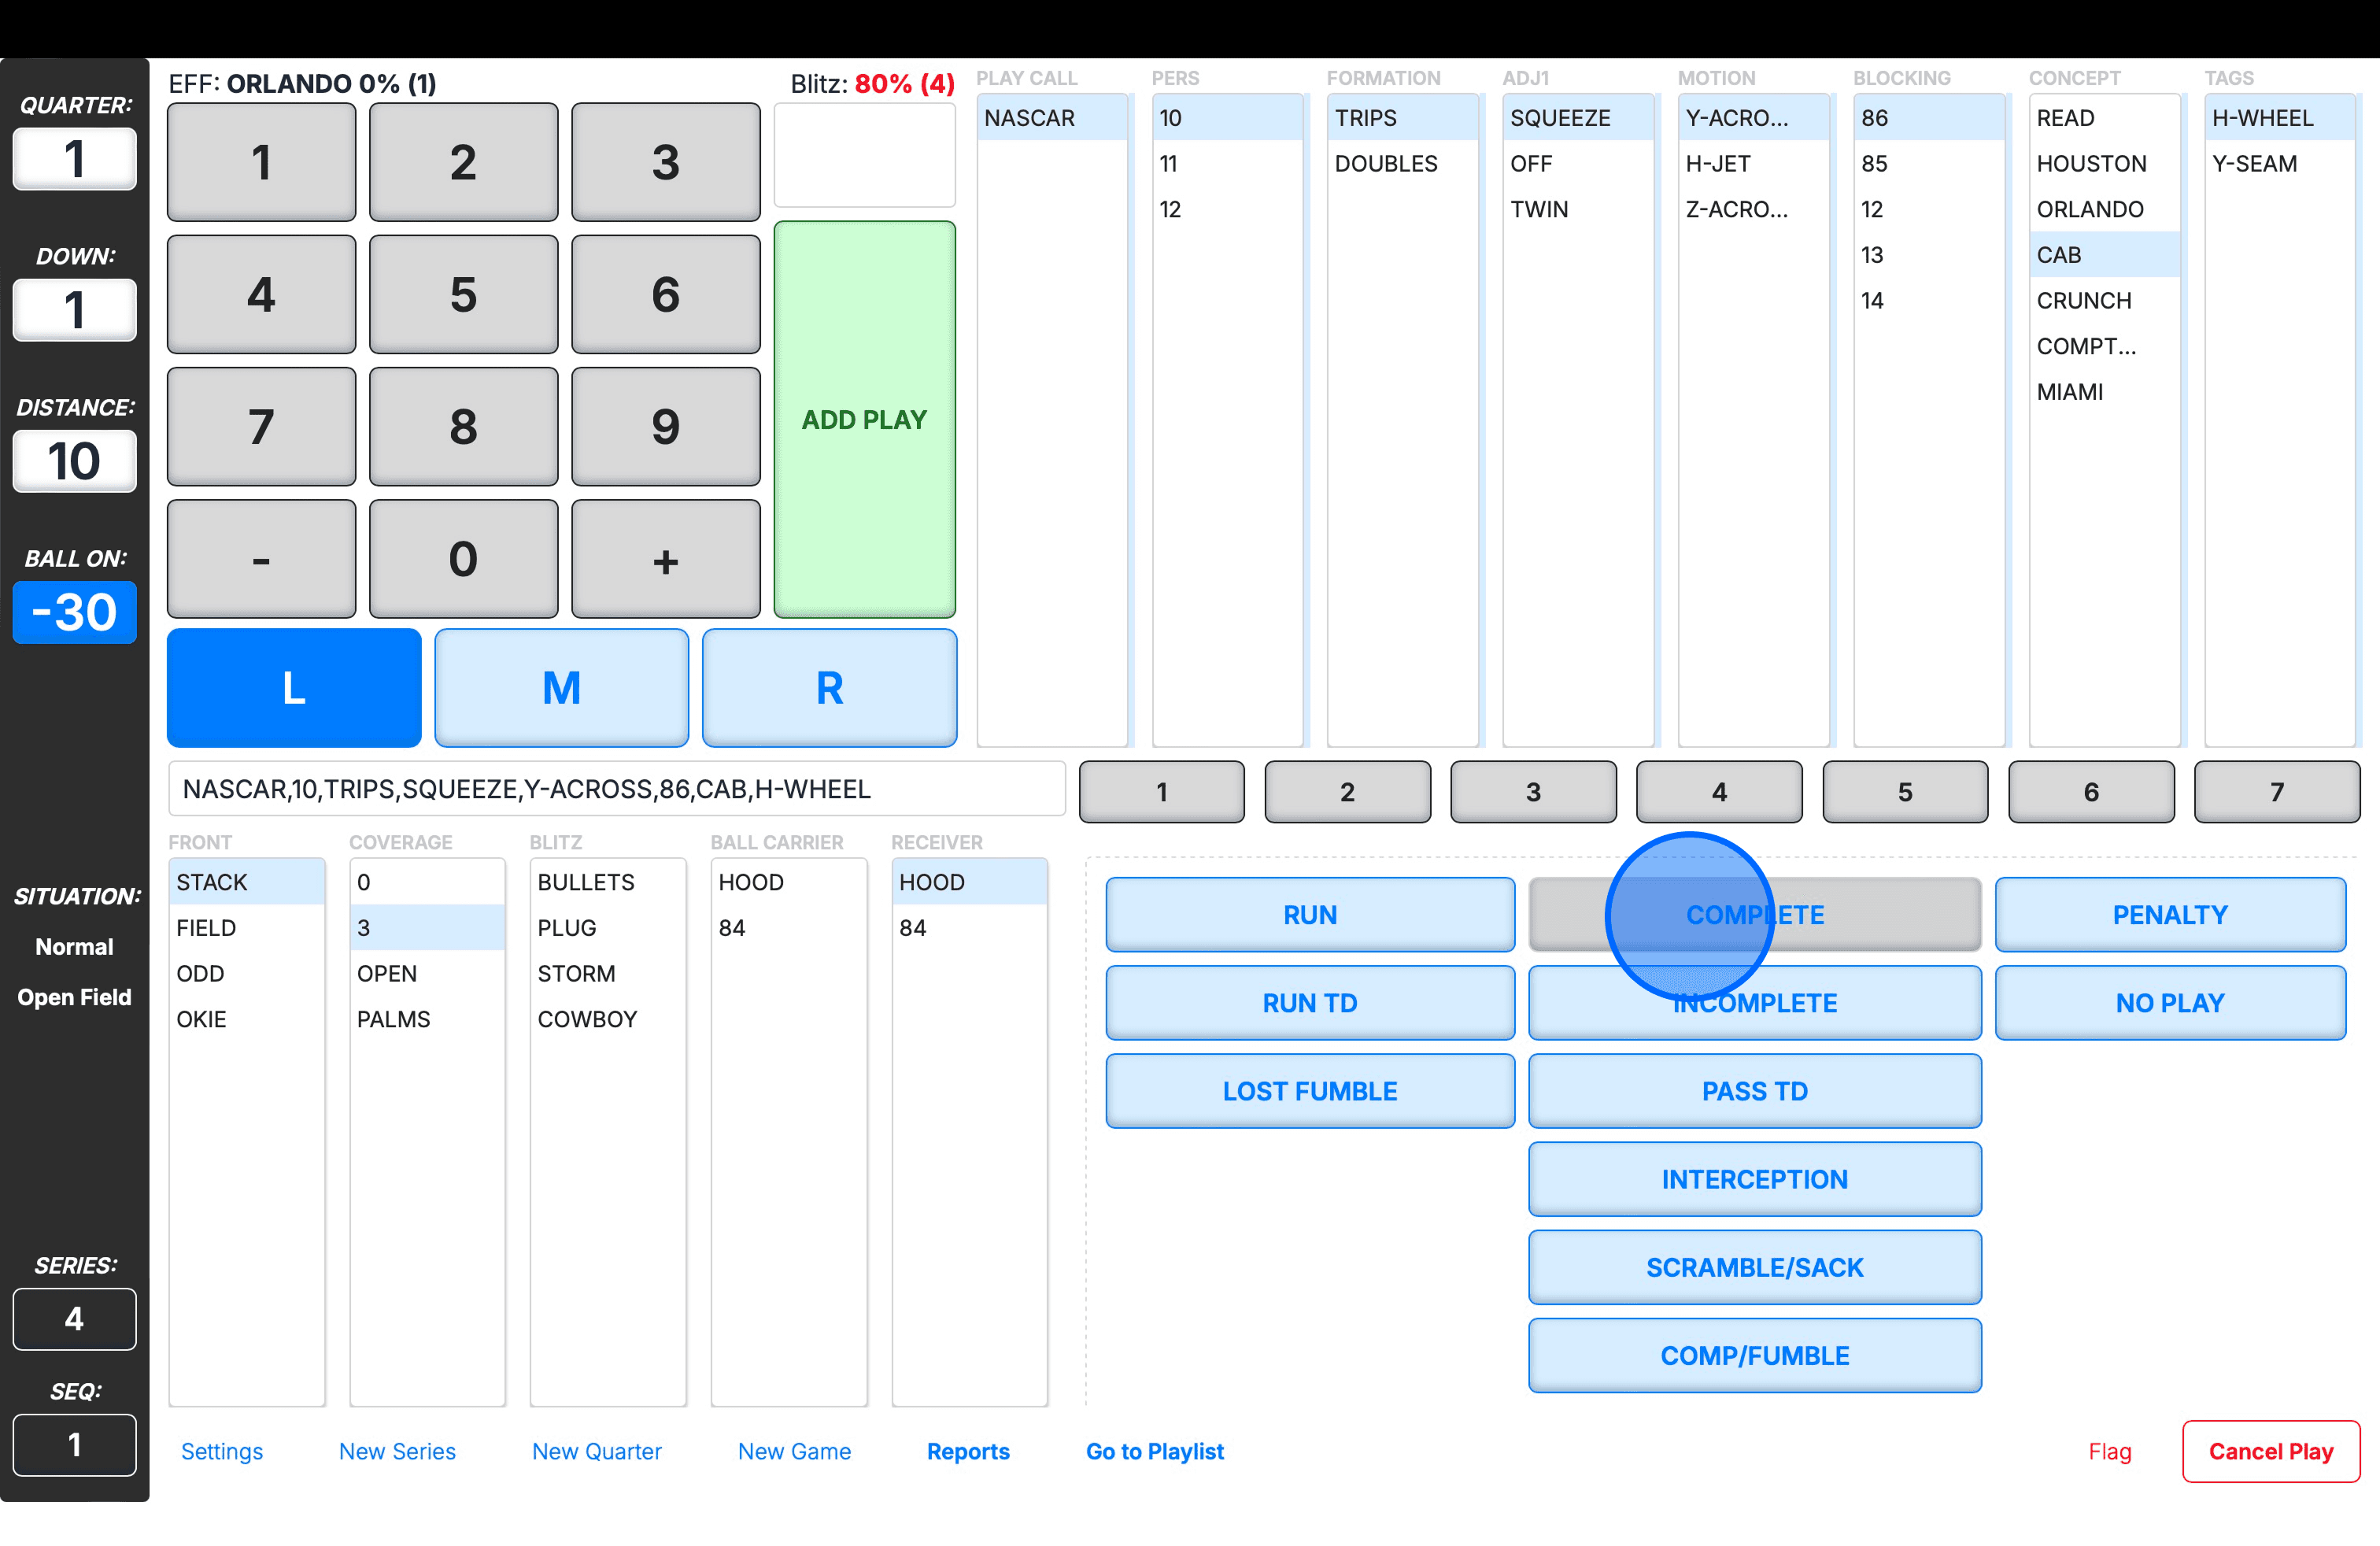Click the INTERCEPTION button
This screenshot has width=2380, height=1546.
click(x=1755, y=1179)
